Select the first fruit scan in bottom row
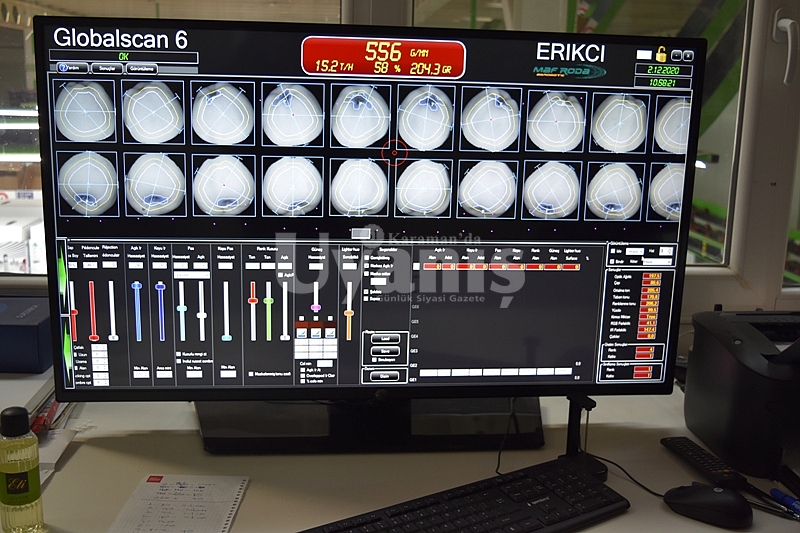This screenshot has height=533, width=800. coord(88,184)
